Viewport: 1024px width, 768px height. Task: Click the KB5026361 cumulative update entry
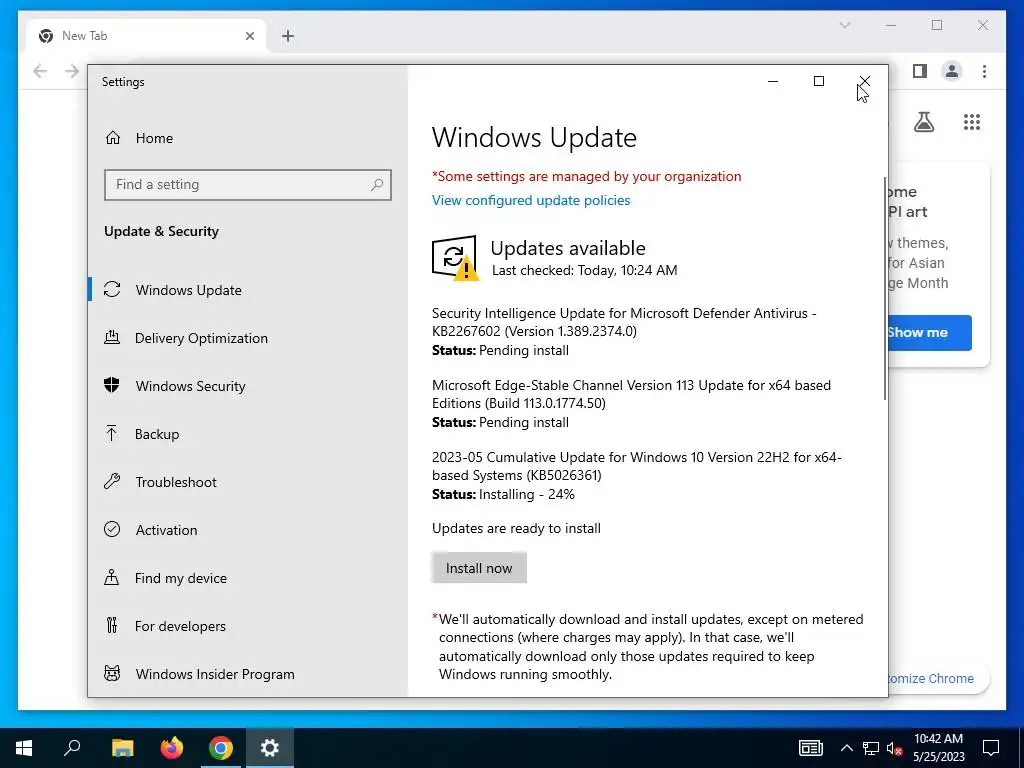[637, 475]
